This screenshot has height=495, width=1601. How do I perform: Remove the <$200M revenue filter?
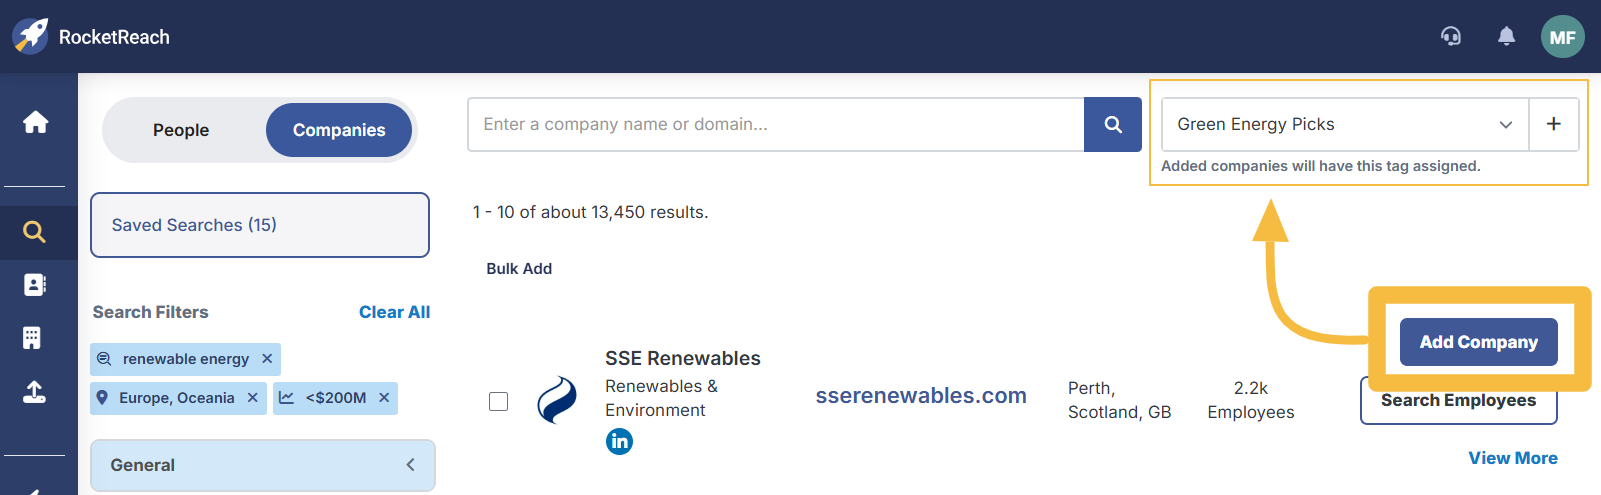coord(384,397)
